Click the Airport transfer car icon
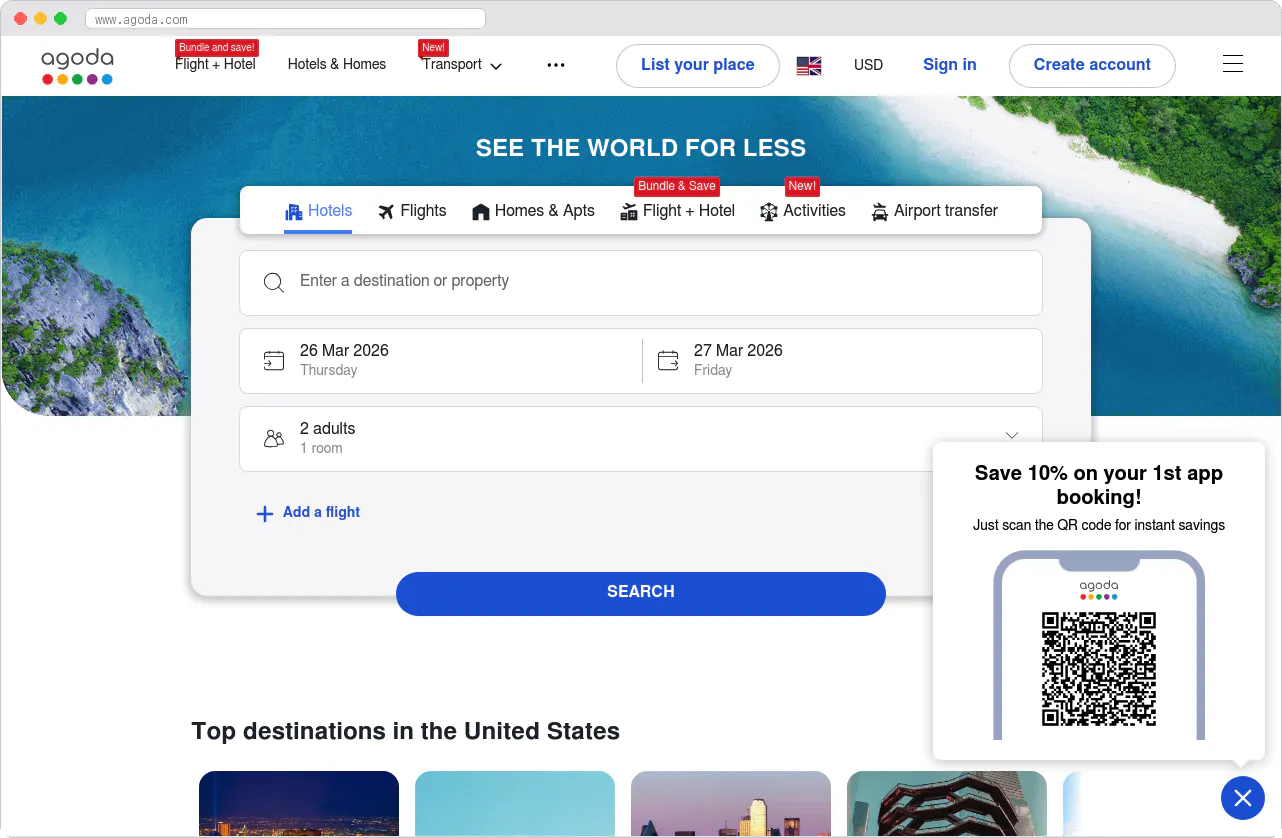This screenshot has width=1282, height=838. 880,211
